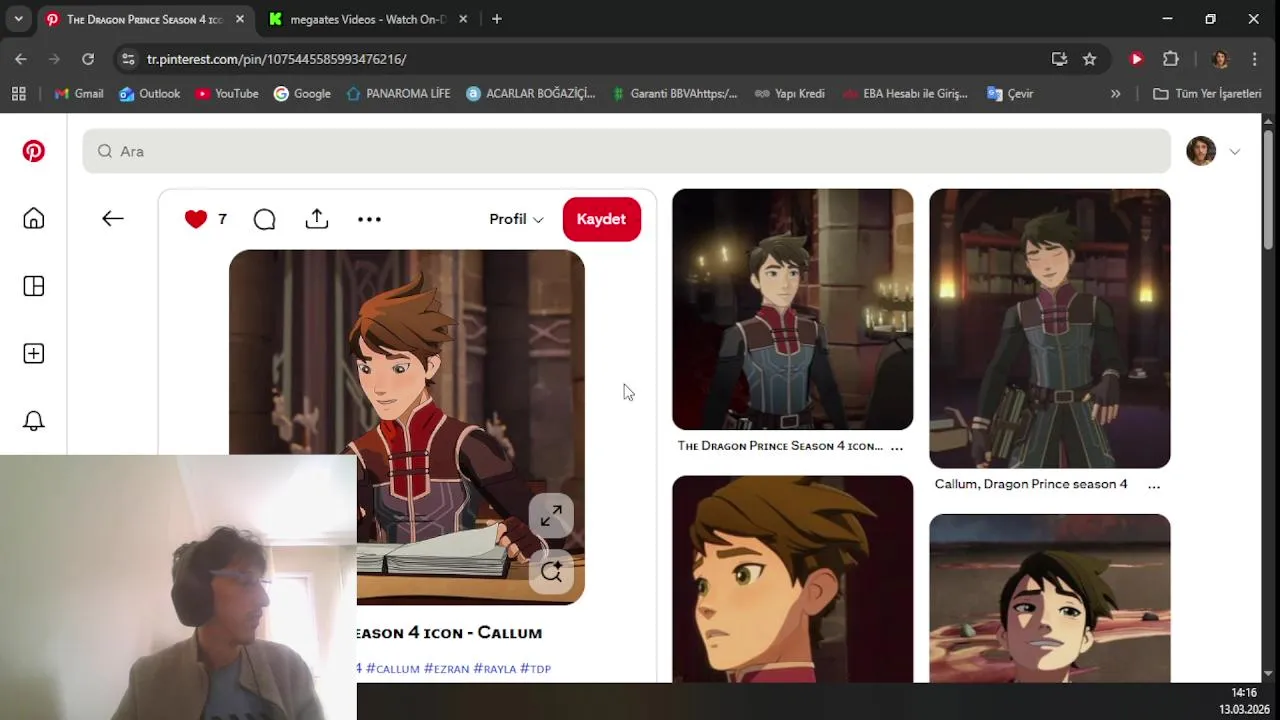Share the pin using the upload icon
This screenshot has width=1280, height=720.
[317, 219]
